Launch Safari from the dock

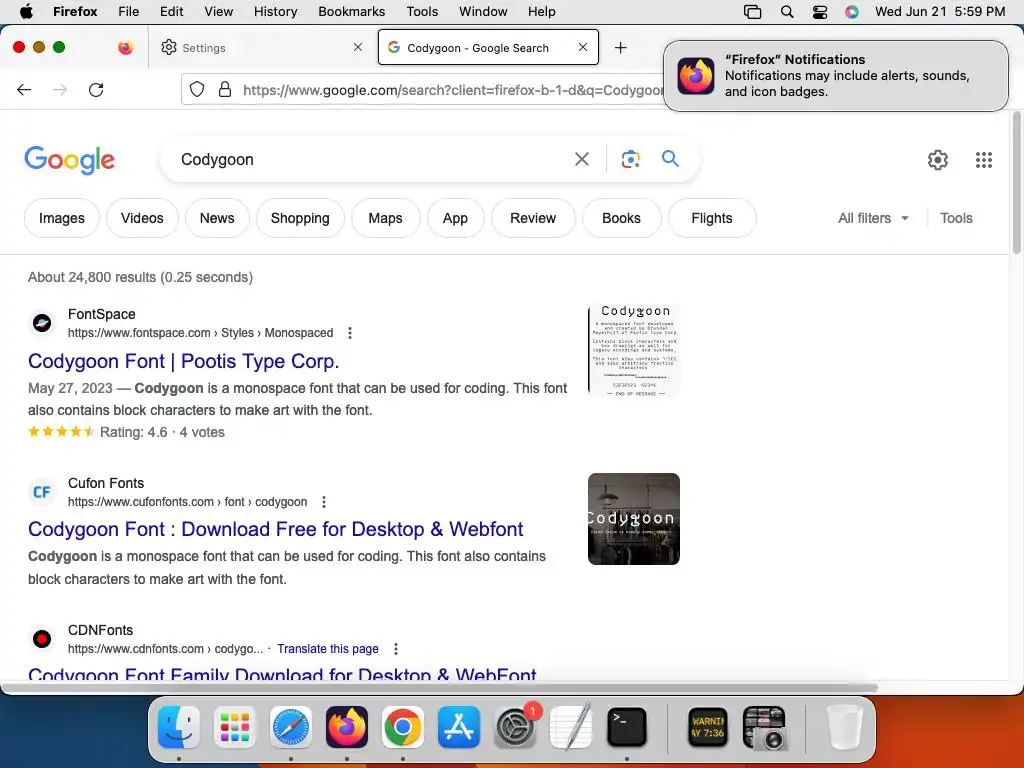point(291,726)
